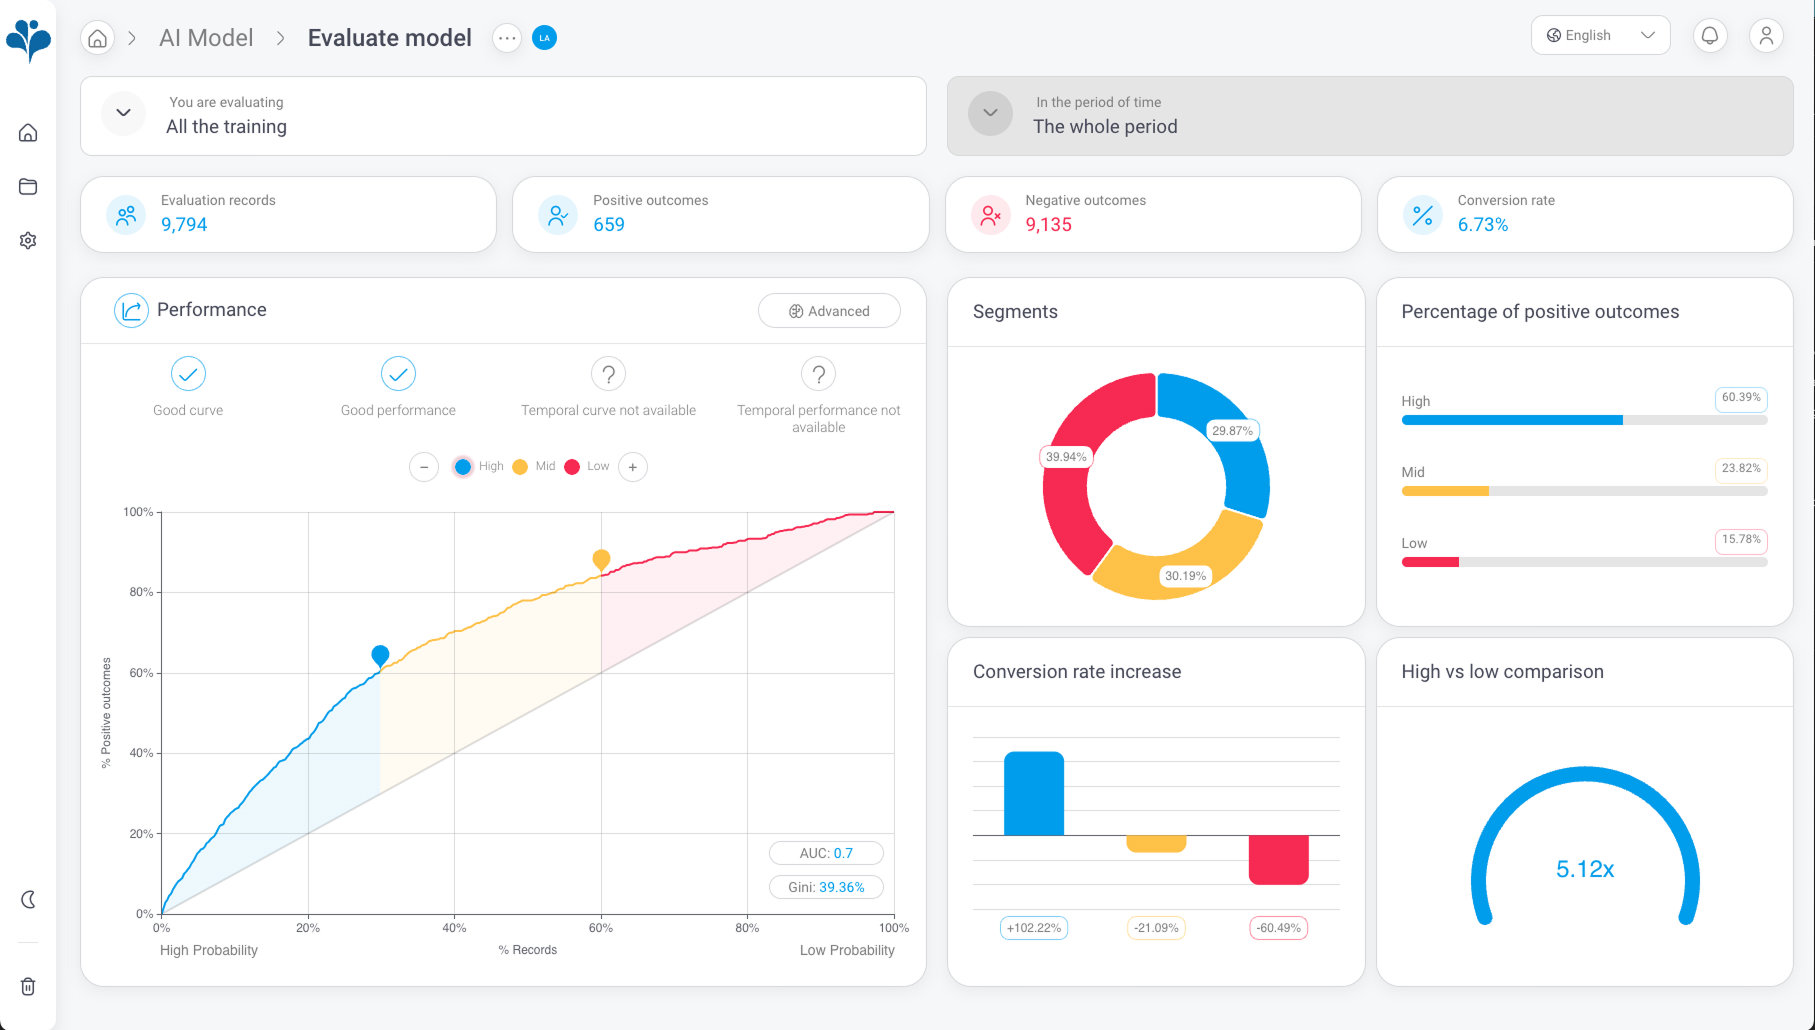This screenshot has width=1815, height=1030.
Task: Click Temporal performance not available question icon
Action: (818, 374)
